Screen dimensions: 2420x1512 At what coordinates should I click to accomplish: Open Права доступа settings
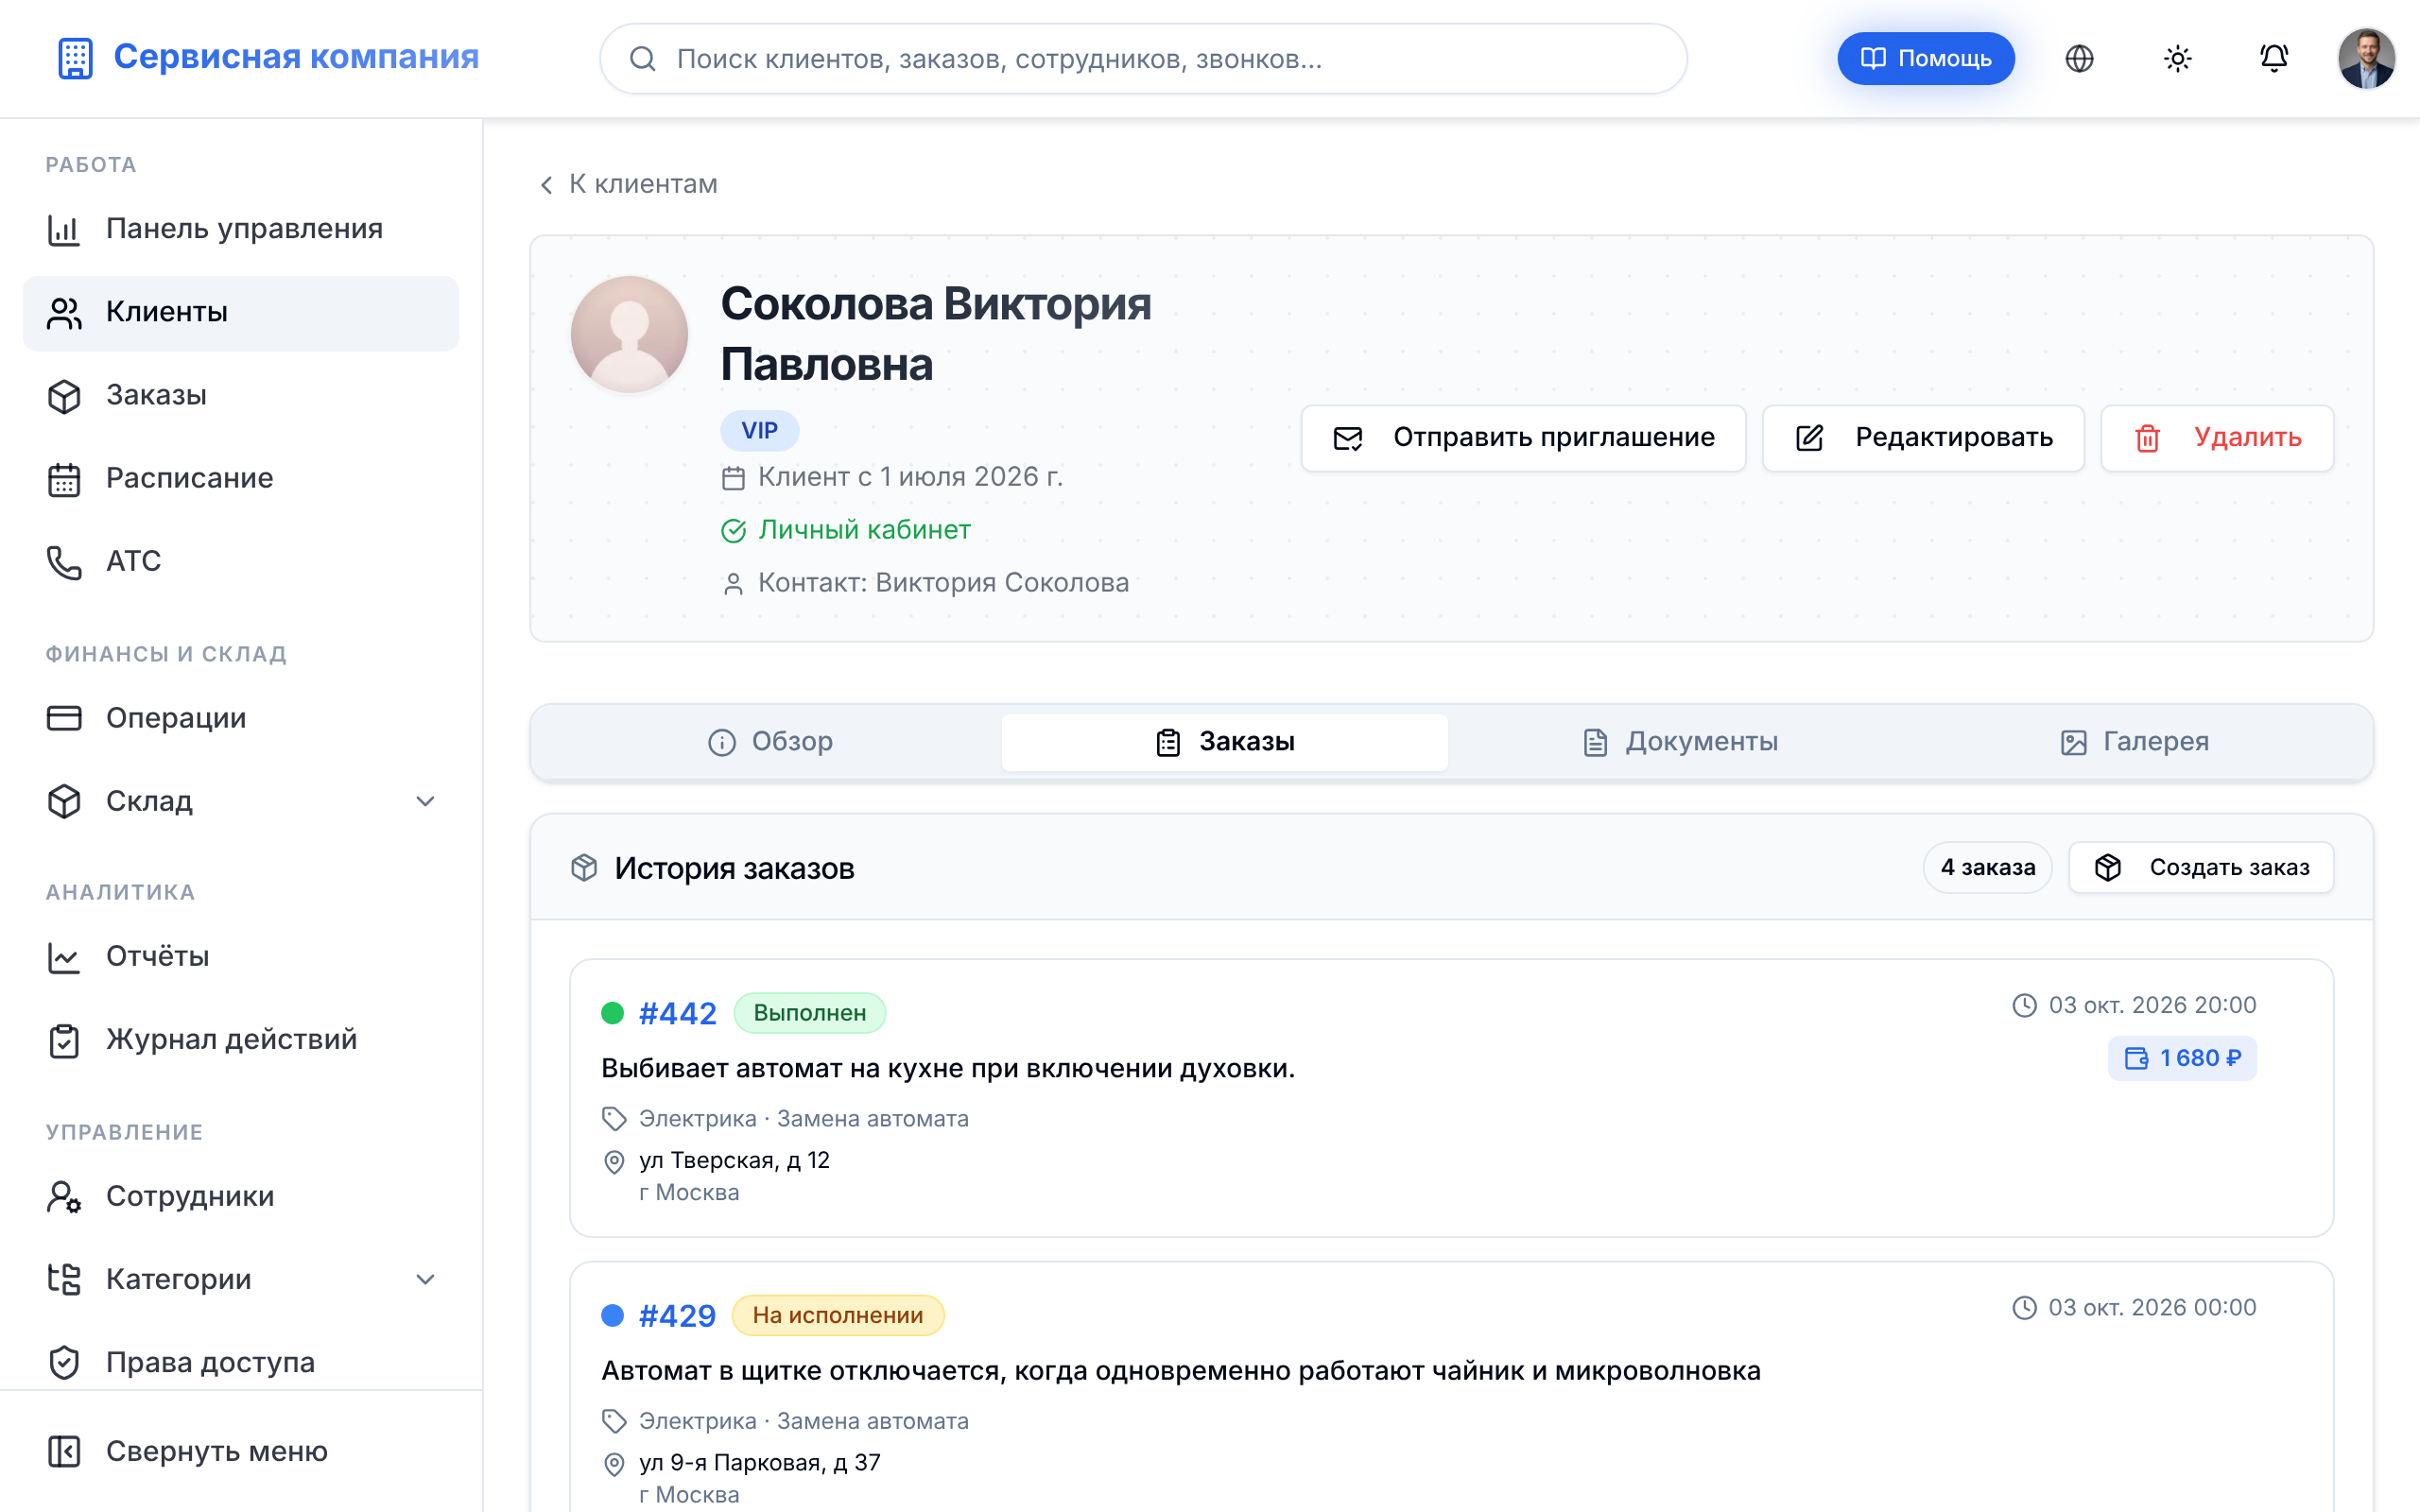(241, 1362)
